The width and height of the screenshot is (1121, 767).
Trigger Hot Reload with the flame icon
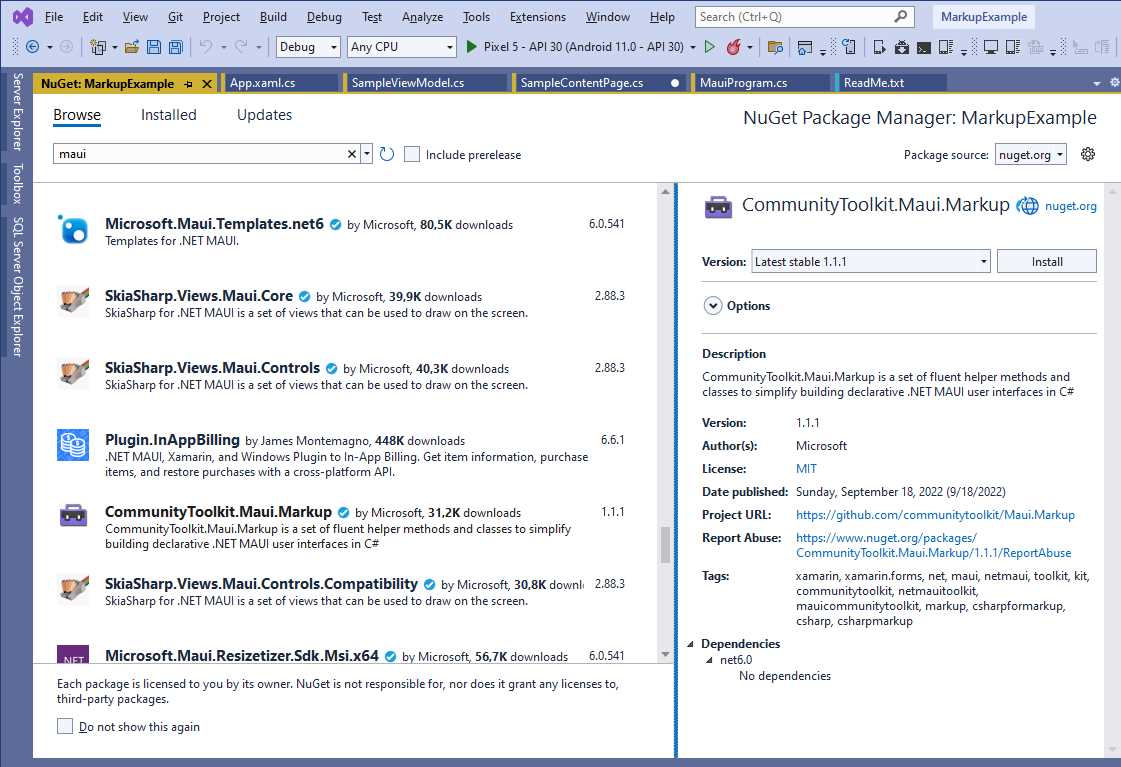(x=735, y=46)
